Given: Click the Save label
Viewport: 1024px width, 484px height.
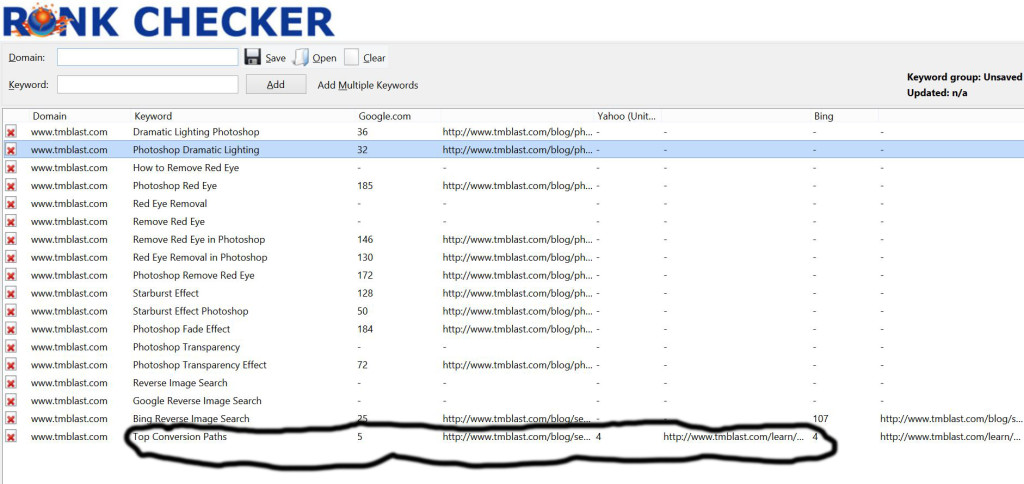Looking at the screenshot, I should (x=275, y=58).
